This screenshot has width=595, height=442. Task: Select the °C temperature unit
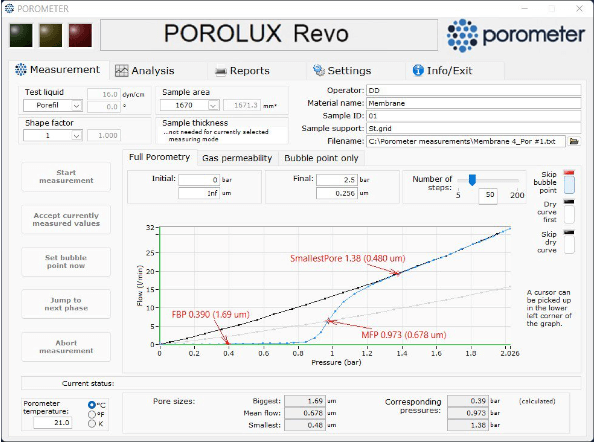pyautogui.click(x=91, y=404)
